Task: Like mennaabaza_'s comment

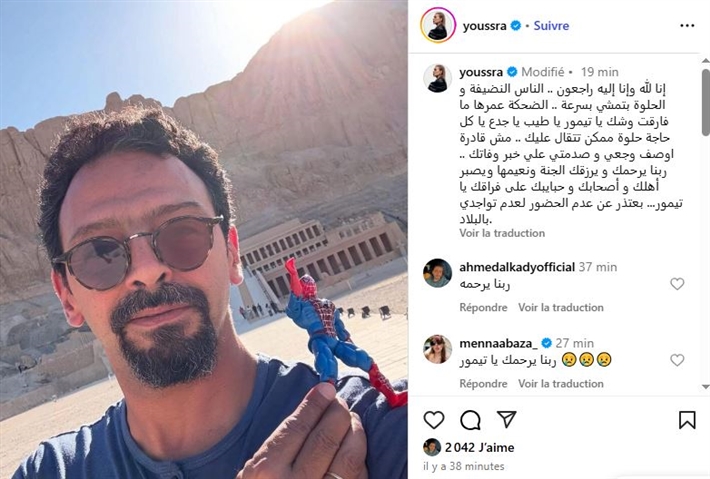Action: tap(677, 360)
